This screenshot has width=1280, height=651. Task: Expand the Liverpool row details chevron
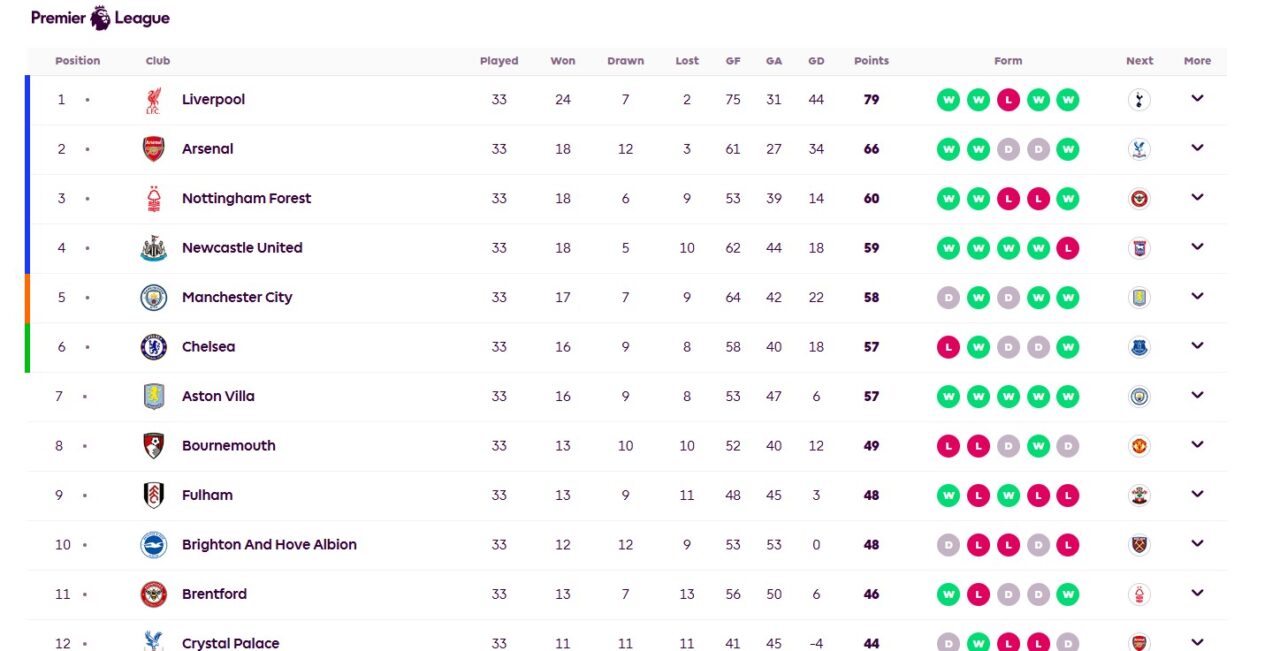(1197, 99)
